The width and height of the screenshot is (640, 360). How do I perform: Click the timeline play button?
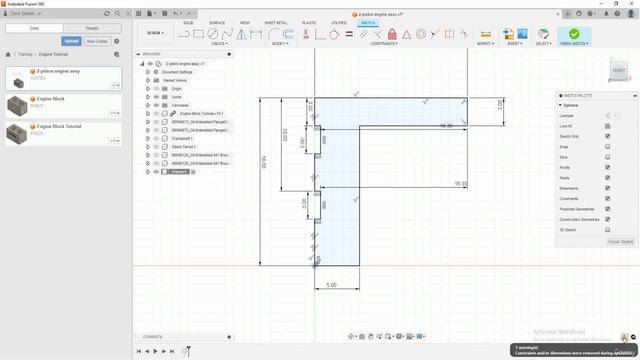coord(155,351)
